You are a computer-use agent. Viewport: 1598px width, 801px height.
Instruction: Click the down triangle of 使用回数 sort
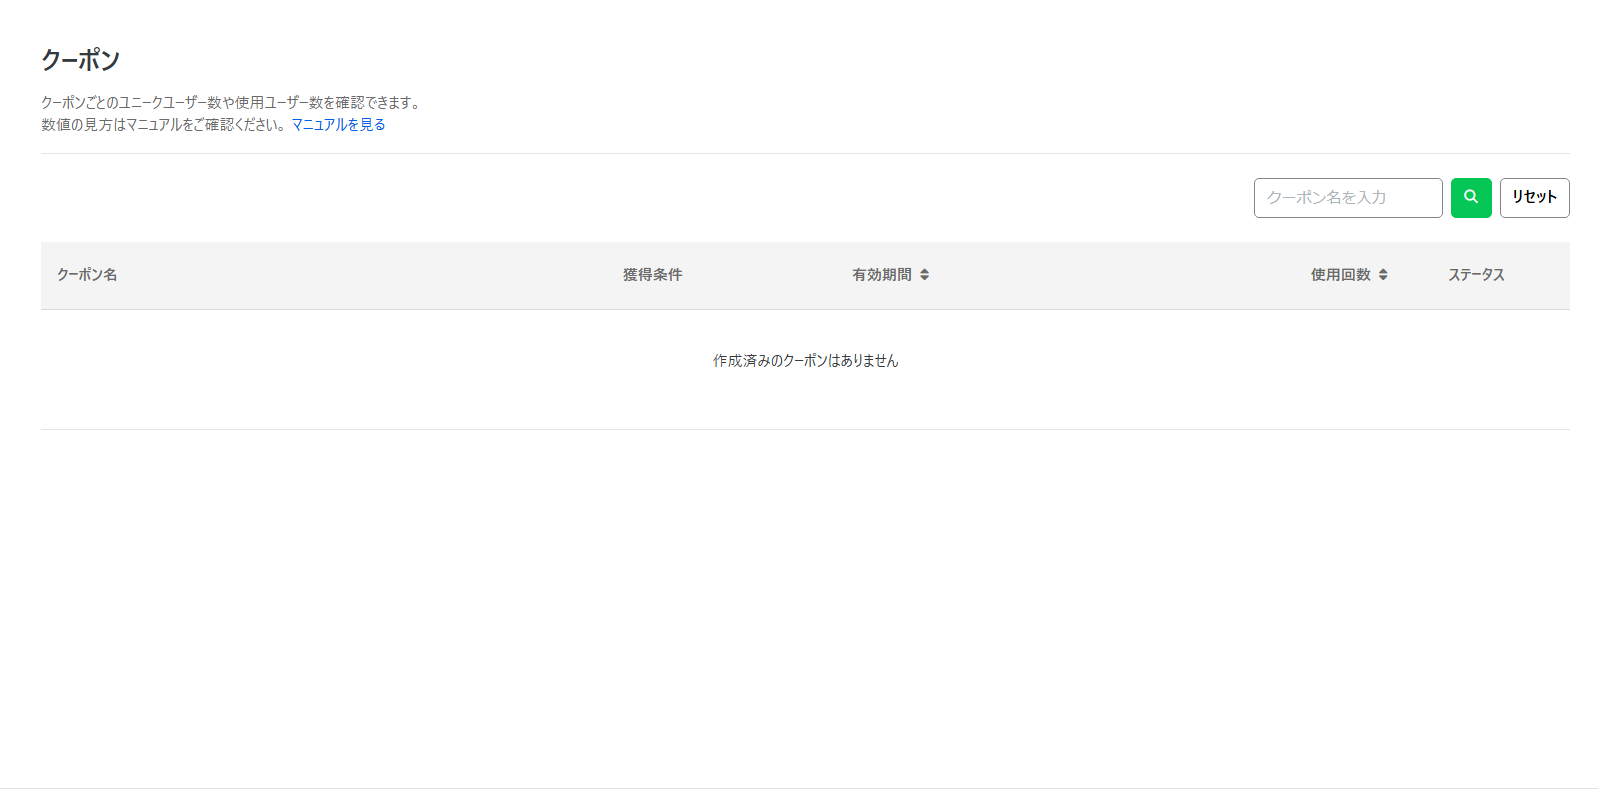pos(1383,279)
